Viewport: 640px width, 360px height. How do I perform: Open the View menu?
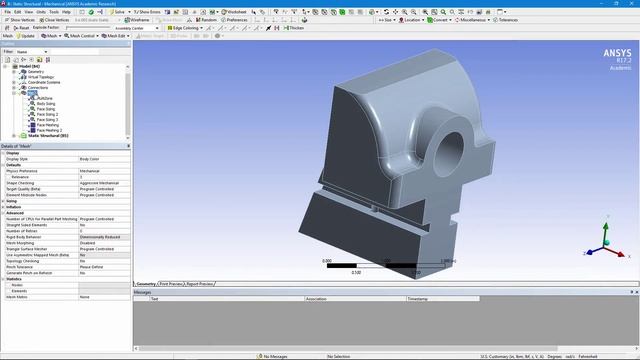29,12
